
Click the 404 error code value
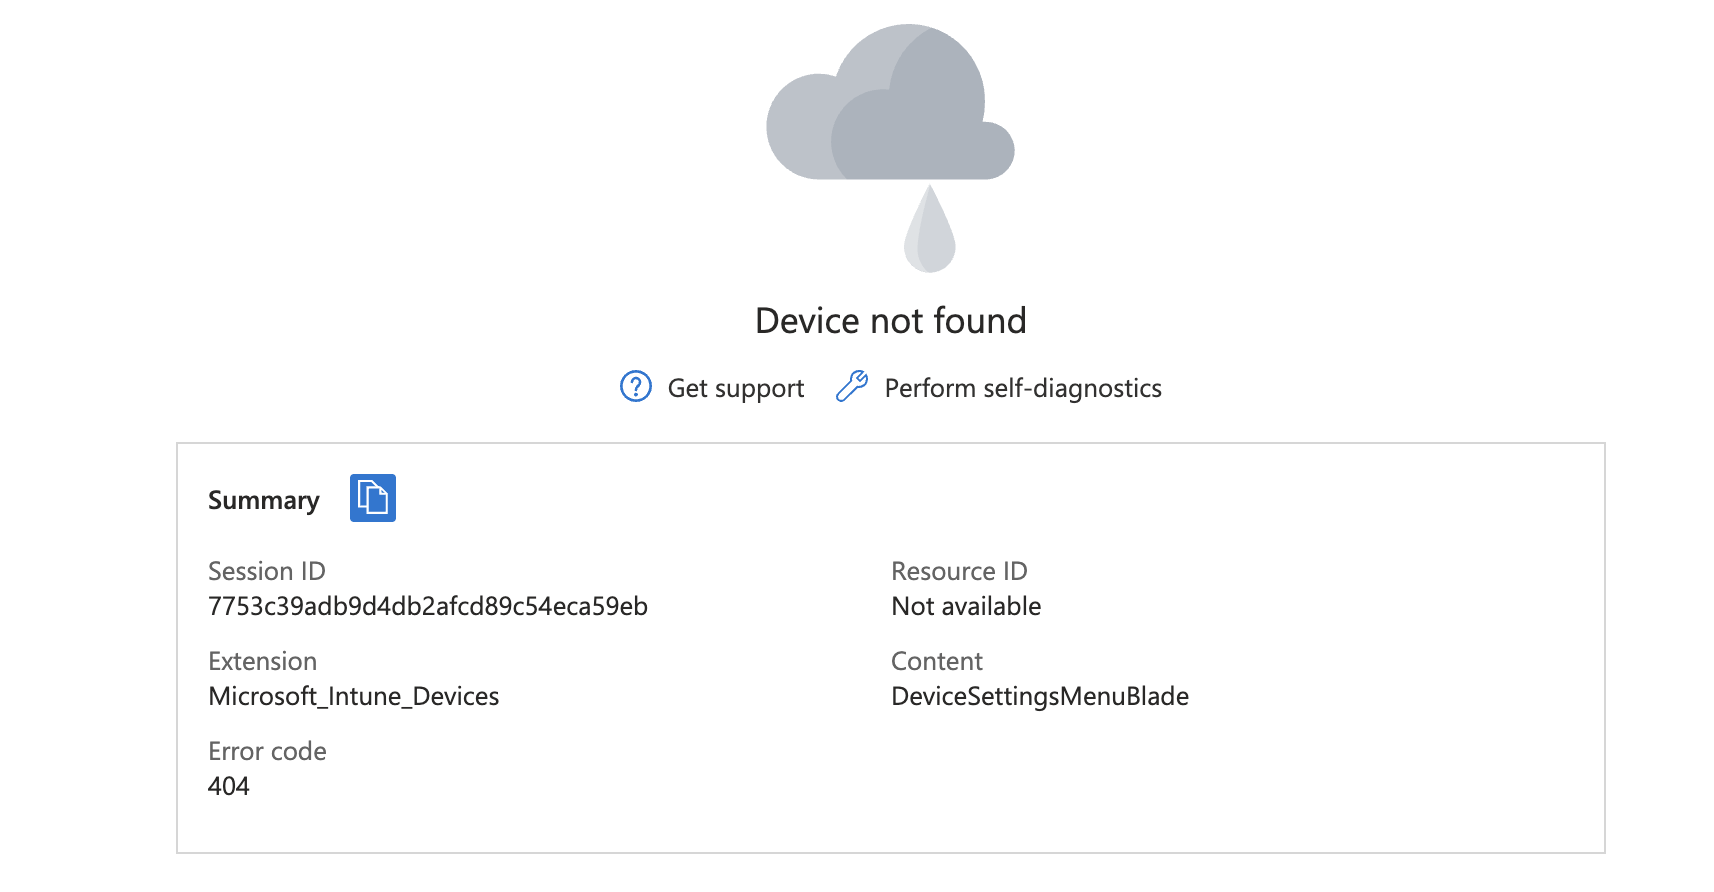tap(229, 786)
